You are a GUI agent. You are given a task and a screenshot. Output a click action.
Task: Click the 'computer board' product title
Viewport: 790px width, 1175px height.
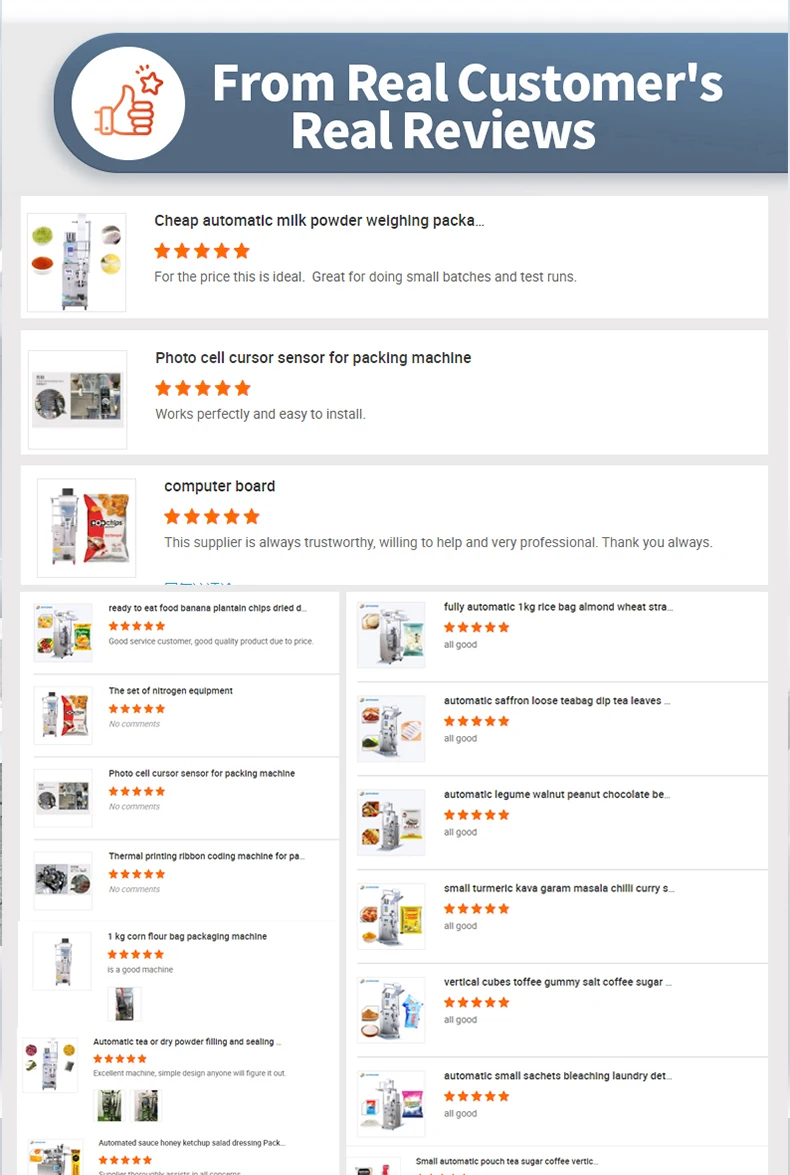[219, 486]
